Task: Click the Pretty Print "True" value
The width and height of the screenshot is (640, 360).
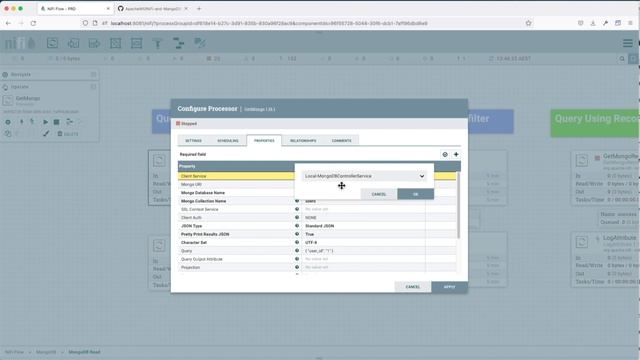Action: [x=310, y=234]
